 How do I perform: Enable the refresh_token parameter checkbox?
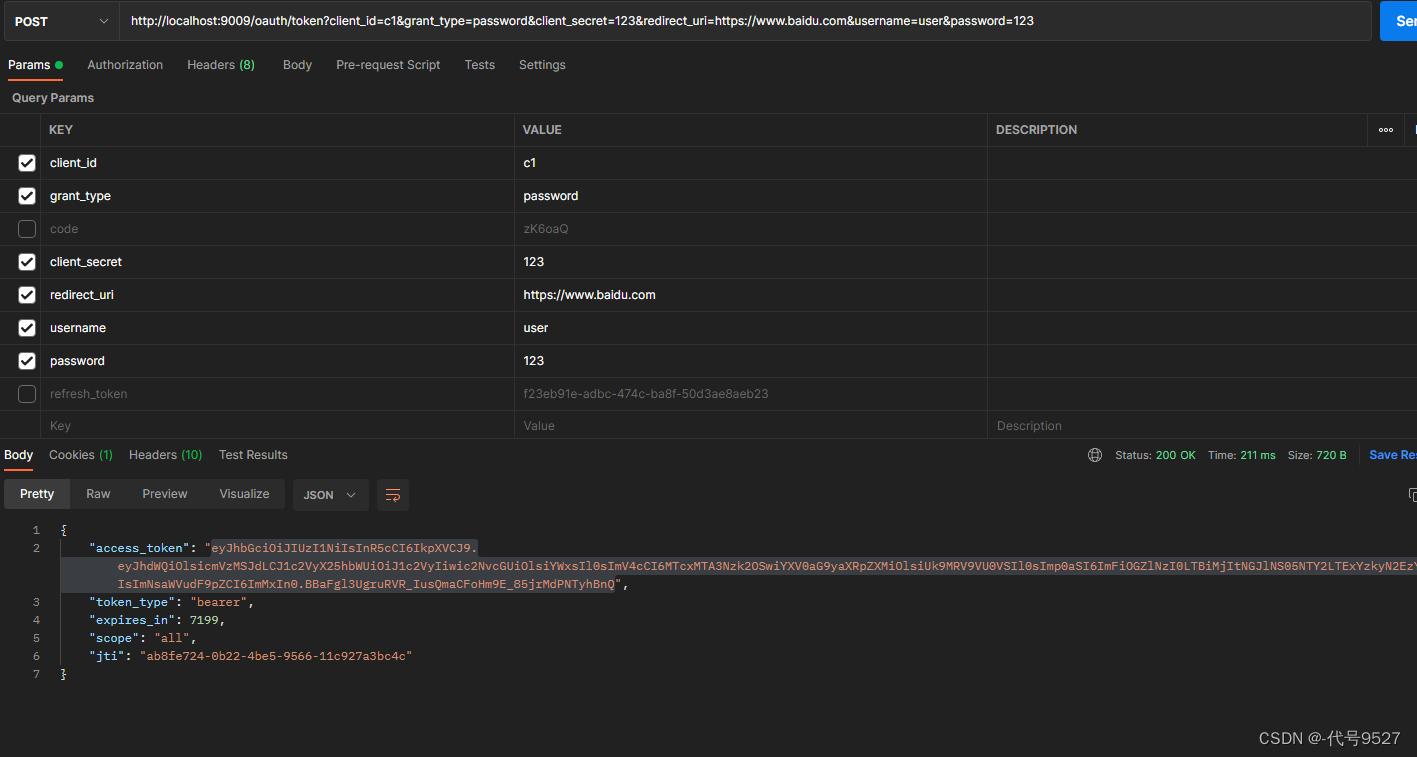point(27,394)
